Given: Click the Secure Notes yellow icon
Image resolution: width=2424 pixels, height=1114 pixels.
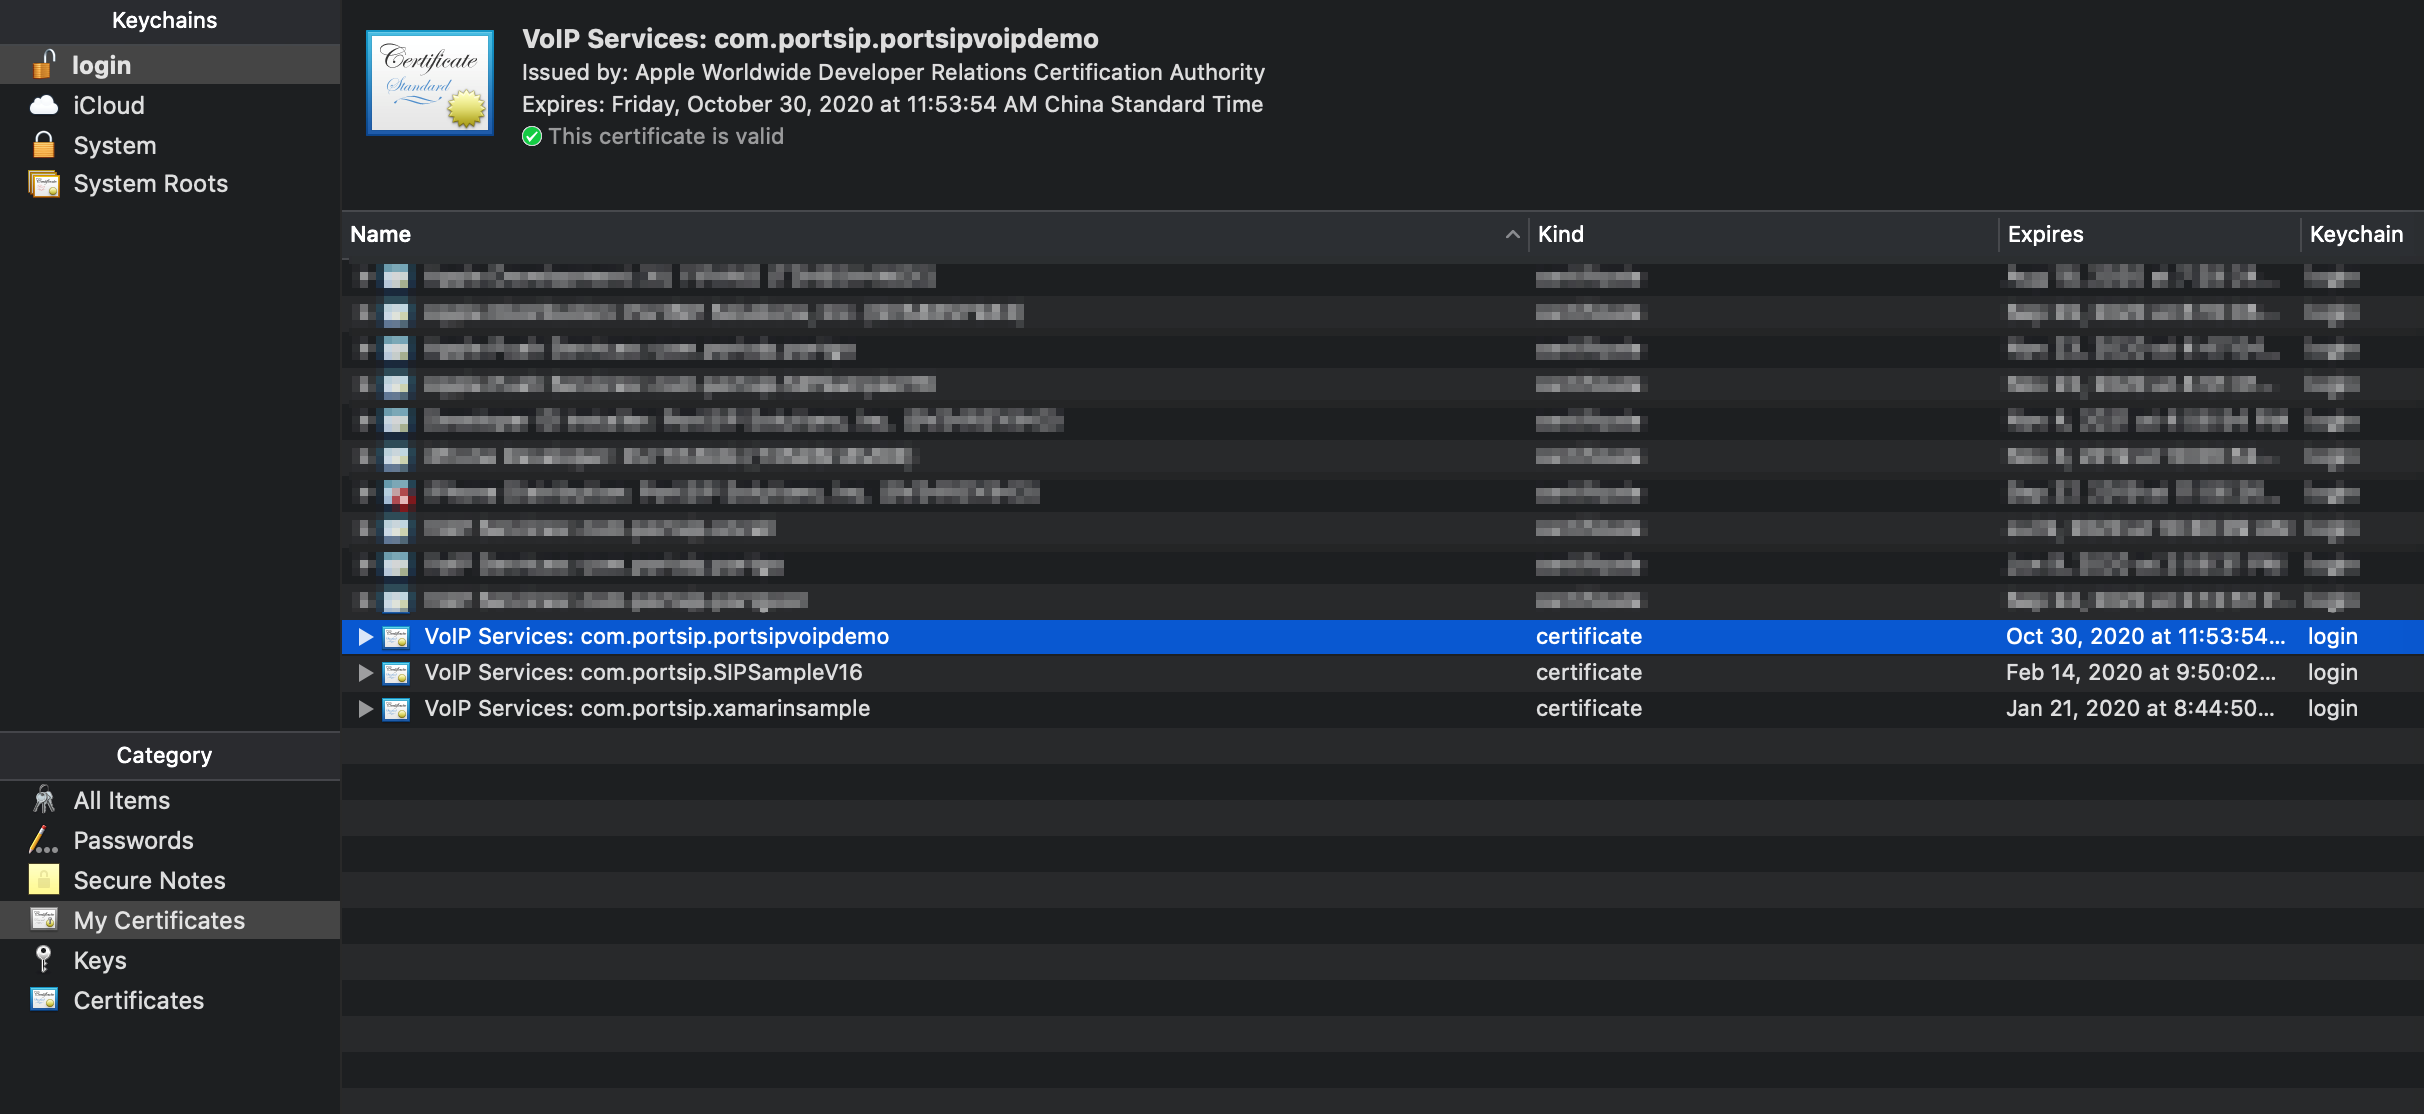Looking at the screenshot, I should pos(44,880).
